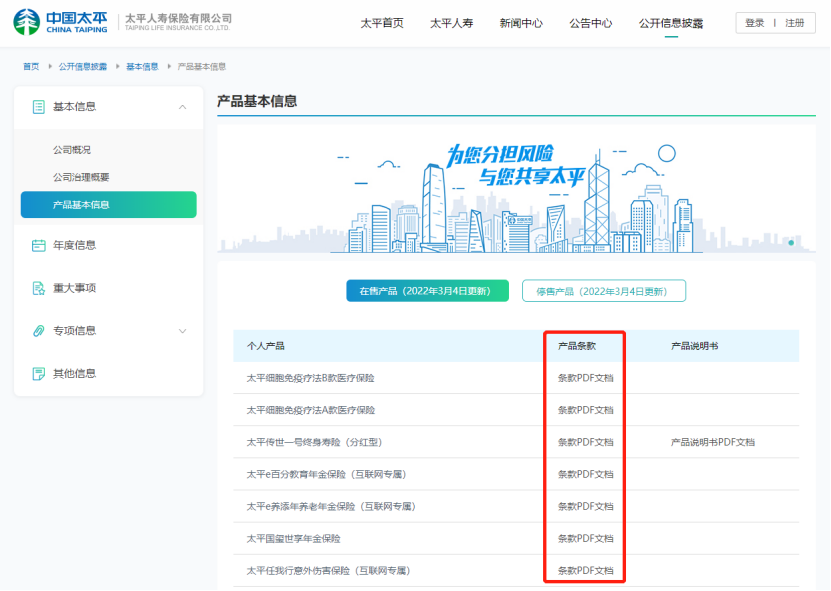Viewport: 831px width, 591px height.
Task: Open 产品说明书PDF文档 for 太平传世一号终身寿险
Action: click(713, 442)
